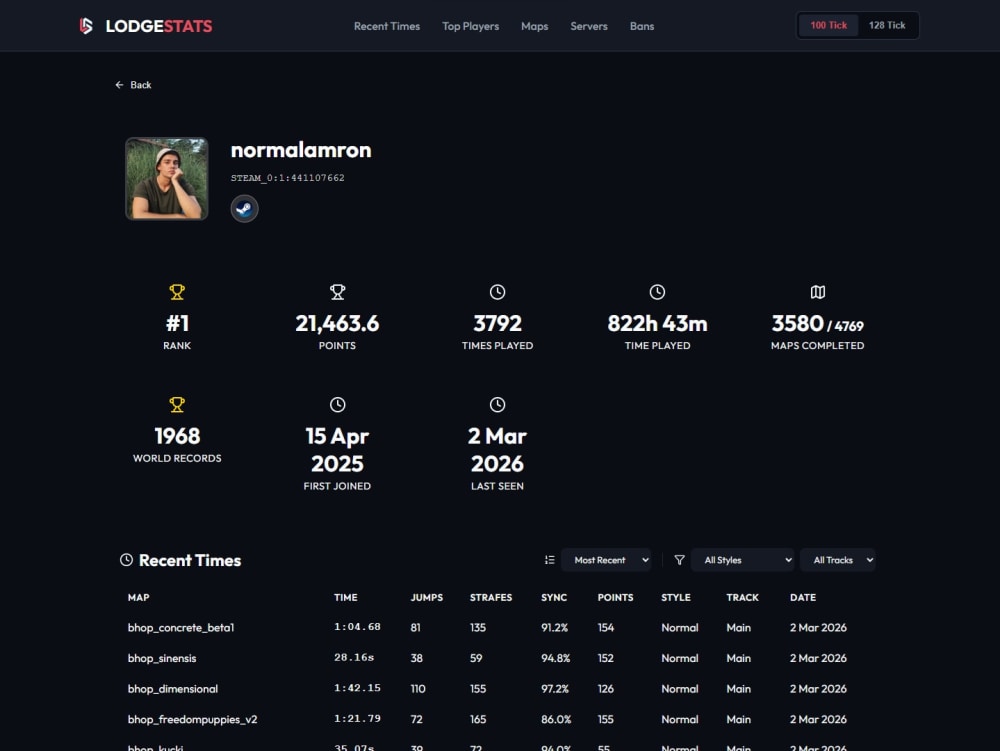Click the clock icon above Time Played
This screenshot has width=1000, height=751.
[658, 292]
